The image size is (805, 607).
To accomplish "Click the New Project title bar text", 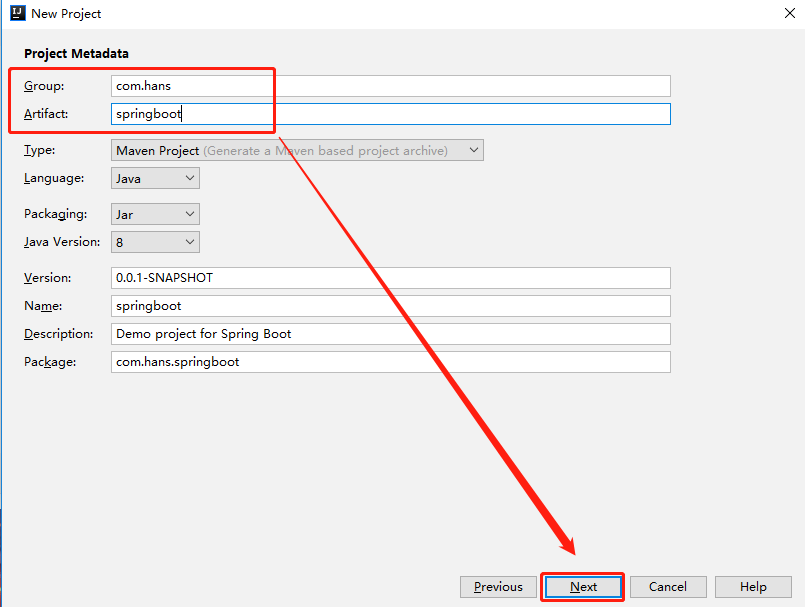I will (66, 14).
